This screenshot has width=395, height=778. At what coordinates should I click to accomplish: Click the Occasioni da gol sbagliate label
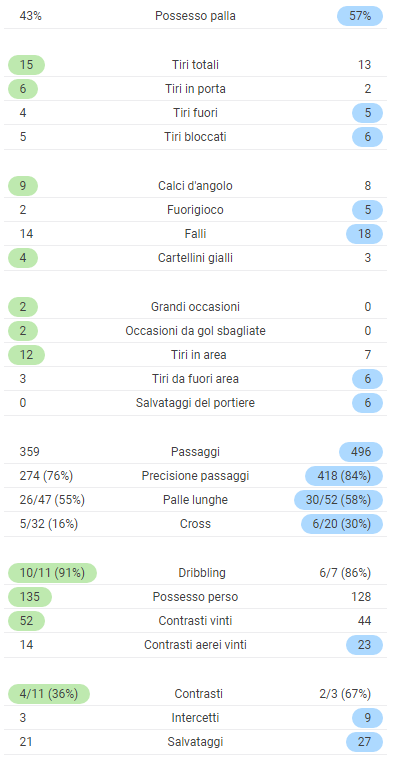click(196, 331)
